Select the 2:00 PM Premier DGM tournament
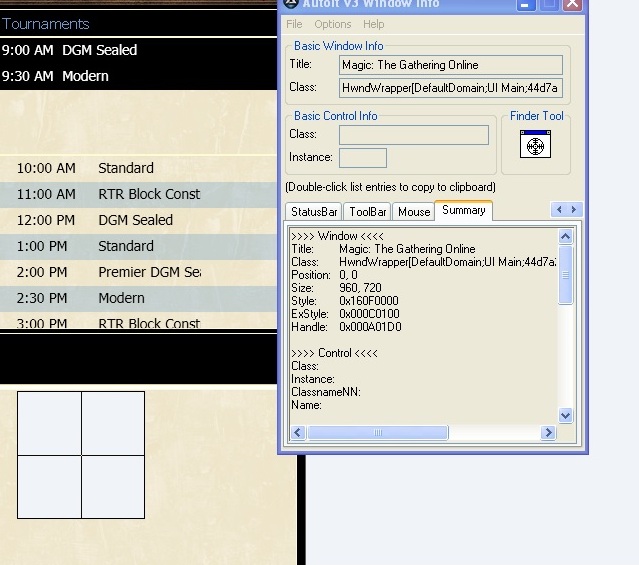The width and height of the screenshot is (639, 565). point(100,272)
